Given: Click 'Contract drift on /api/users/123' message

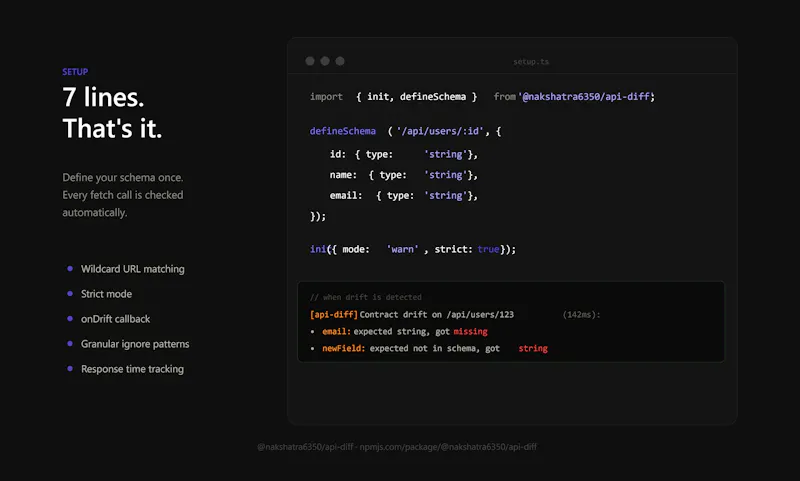Looking at the screenshot, I should tap(437, 315).
